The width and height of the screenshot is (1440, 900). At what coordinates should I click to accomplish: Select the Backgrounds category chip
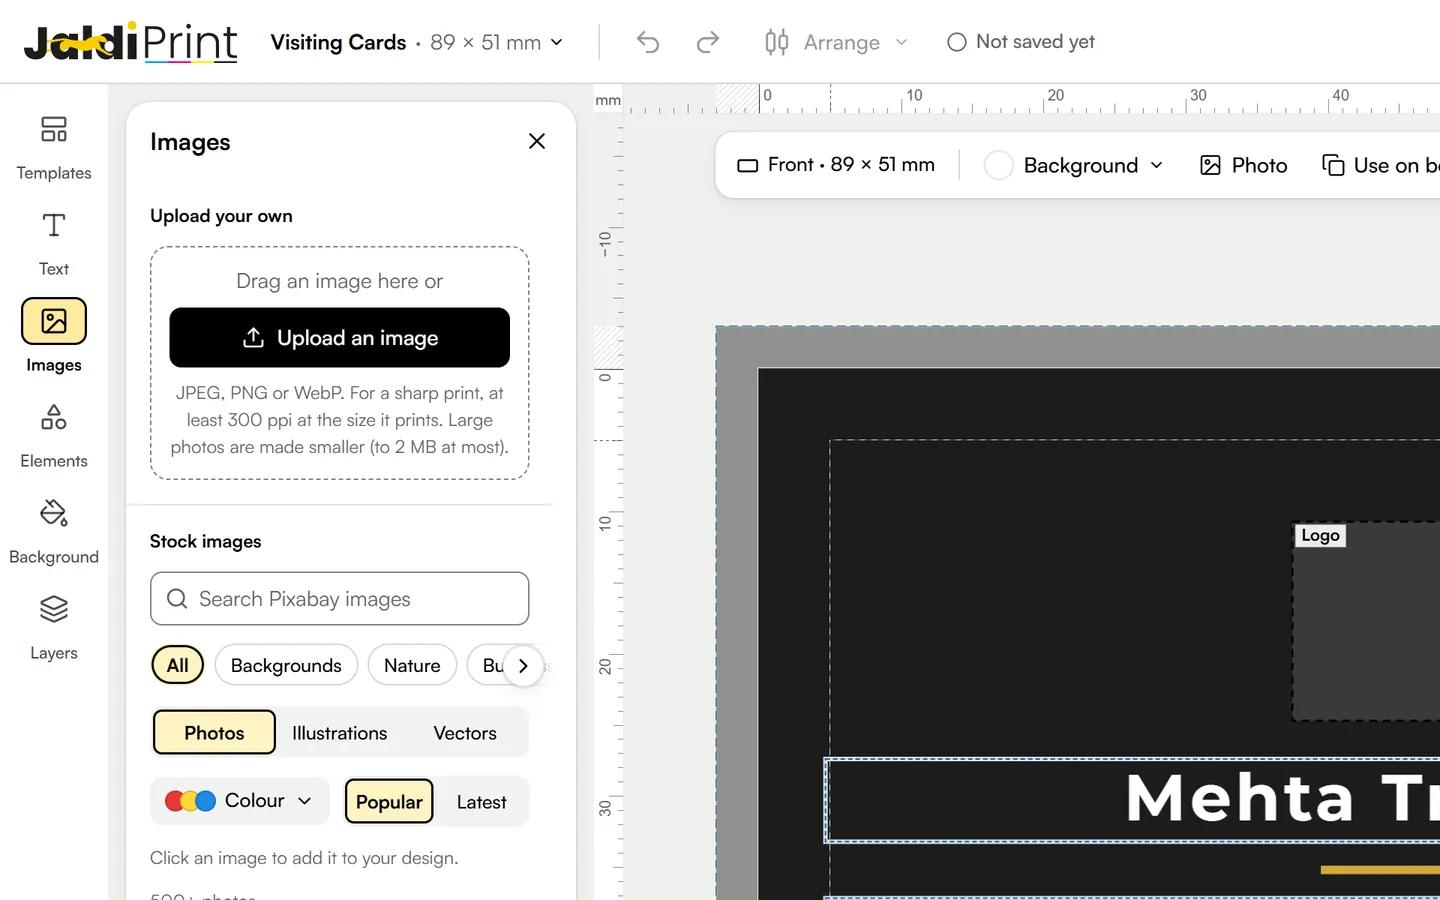tap(286, 665)
